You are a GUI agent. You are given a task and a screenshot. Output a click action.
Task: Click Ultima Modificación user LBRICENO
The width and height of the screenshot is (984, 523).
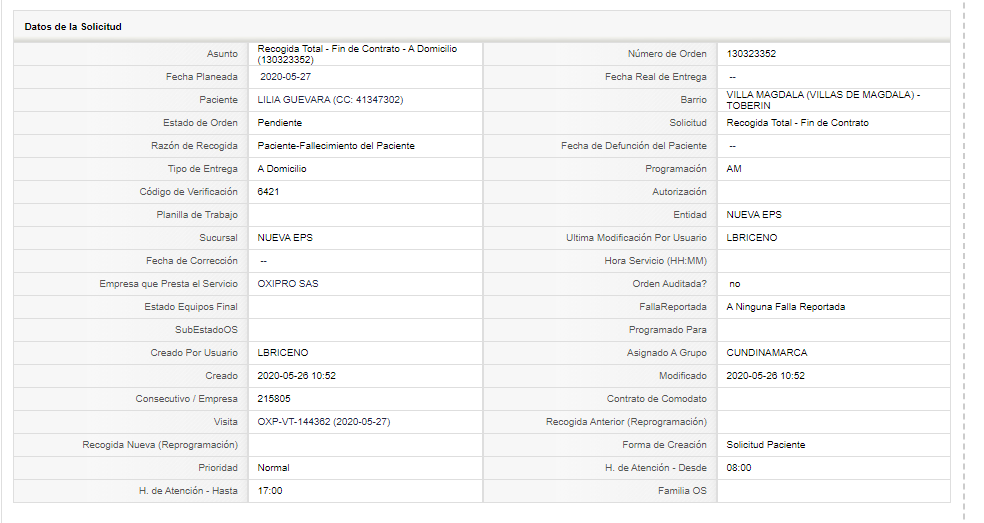tap(752, 238)
